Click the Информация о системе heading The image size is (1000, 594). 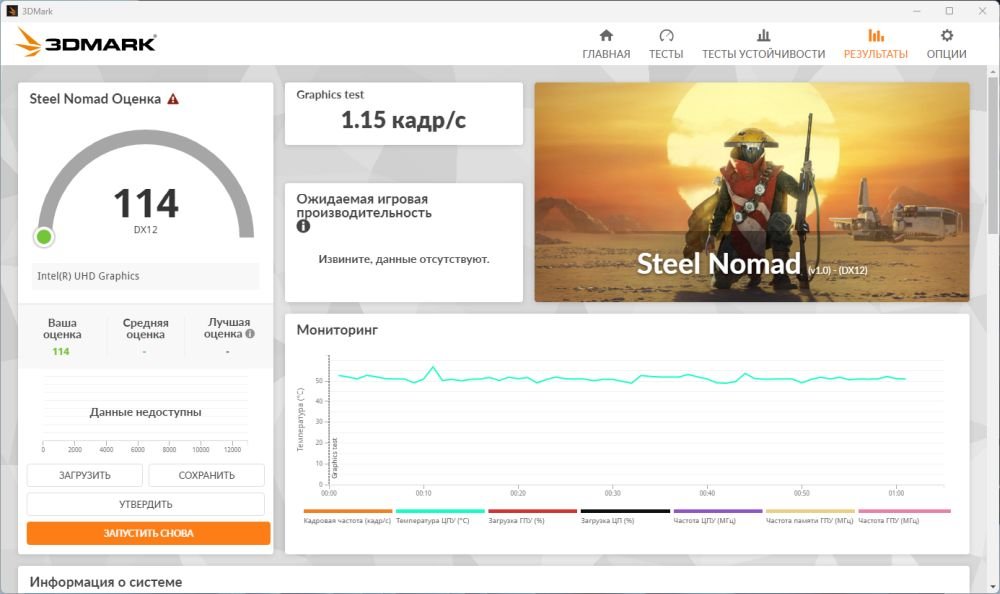click(x=106, y=582)
